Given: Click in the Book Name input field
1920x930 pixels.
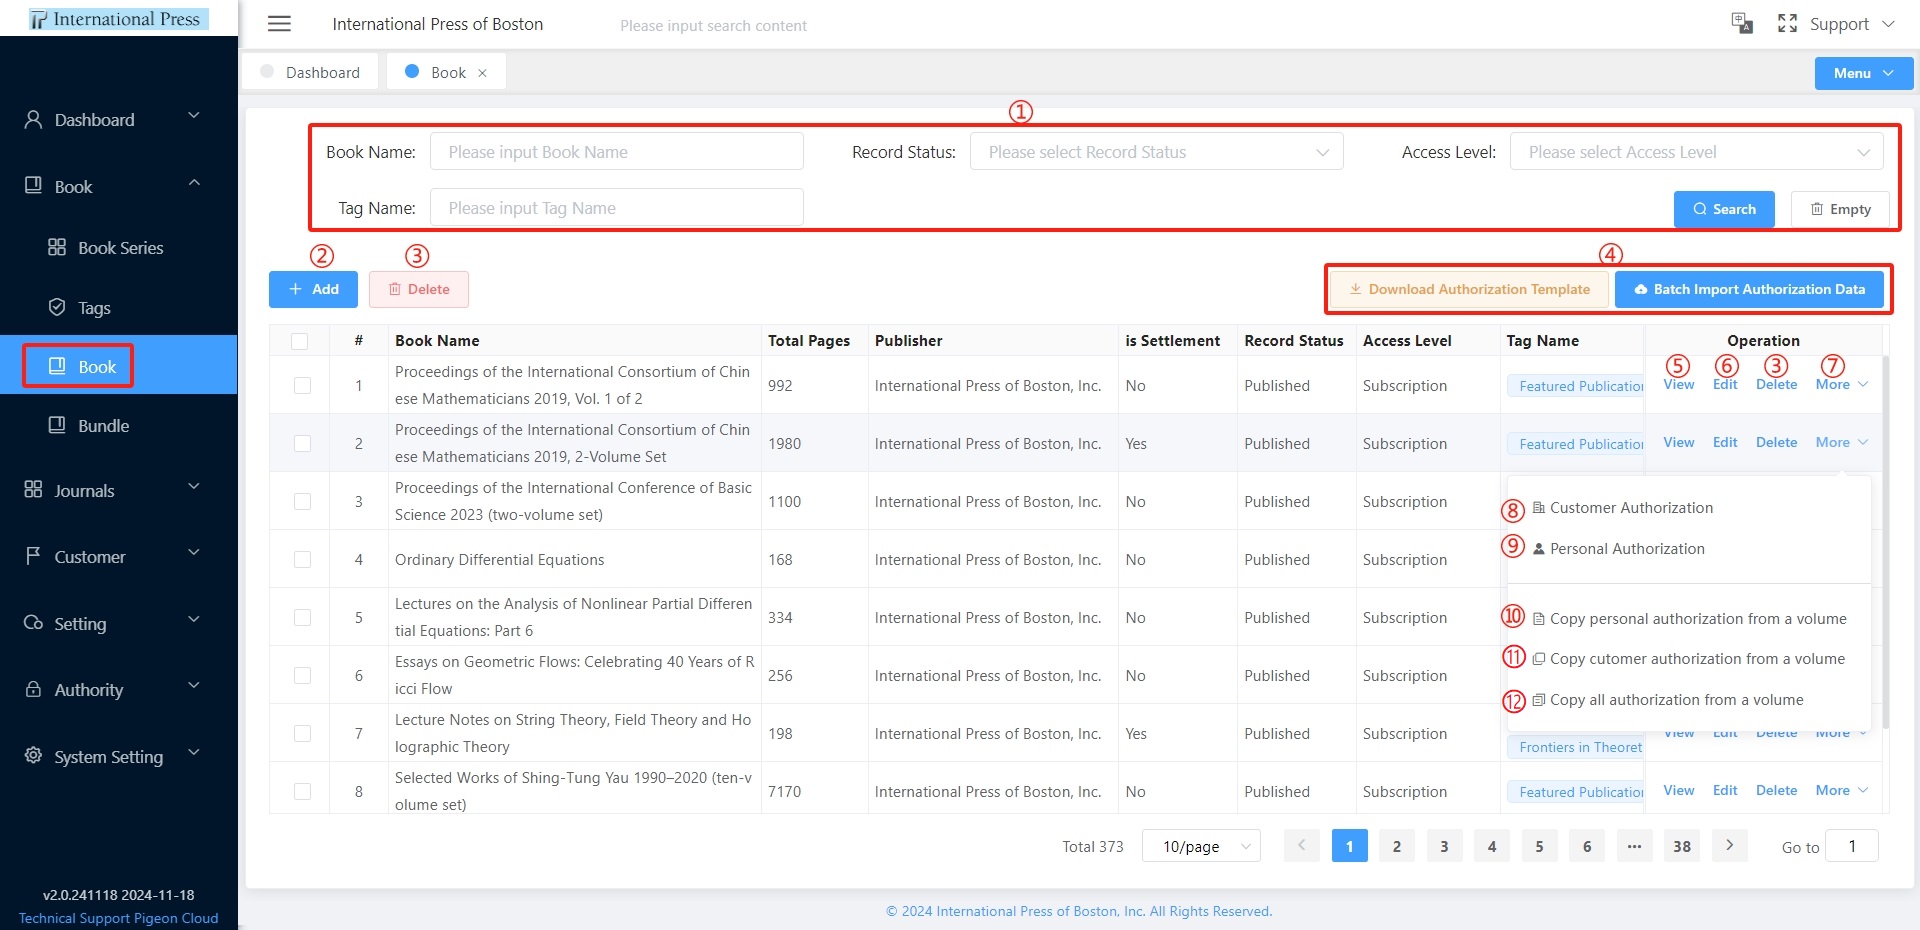Looking at the screenshot, I should (617, 152).
